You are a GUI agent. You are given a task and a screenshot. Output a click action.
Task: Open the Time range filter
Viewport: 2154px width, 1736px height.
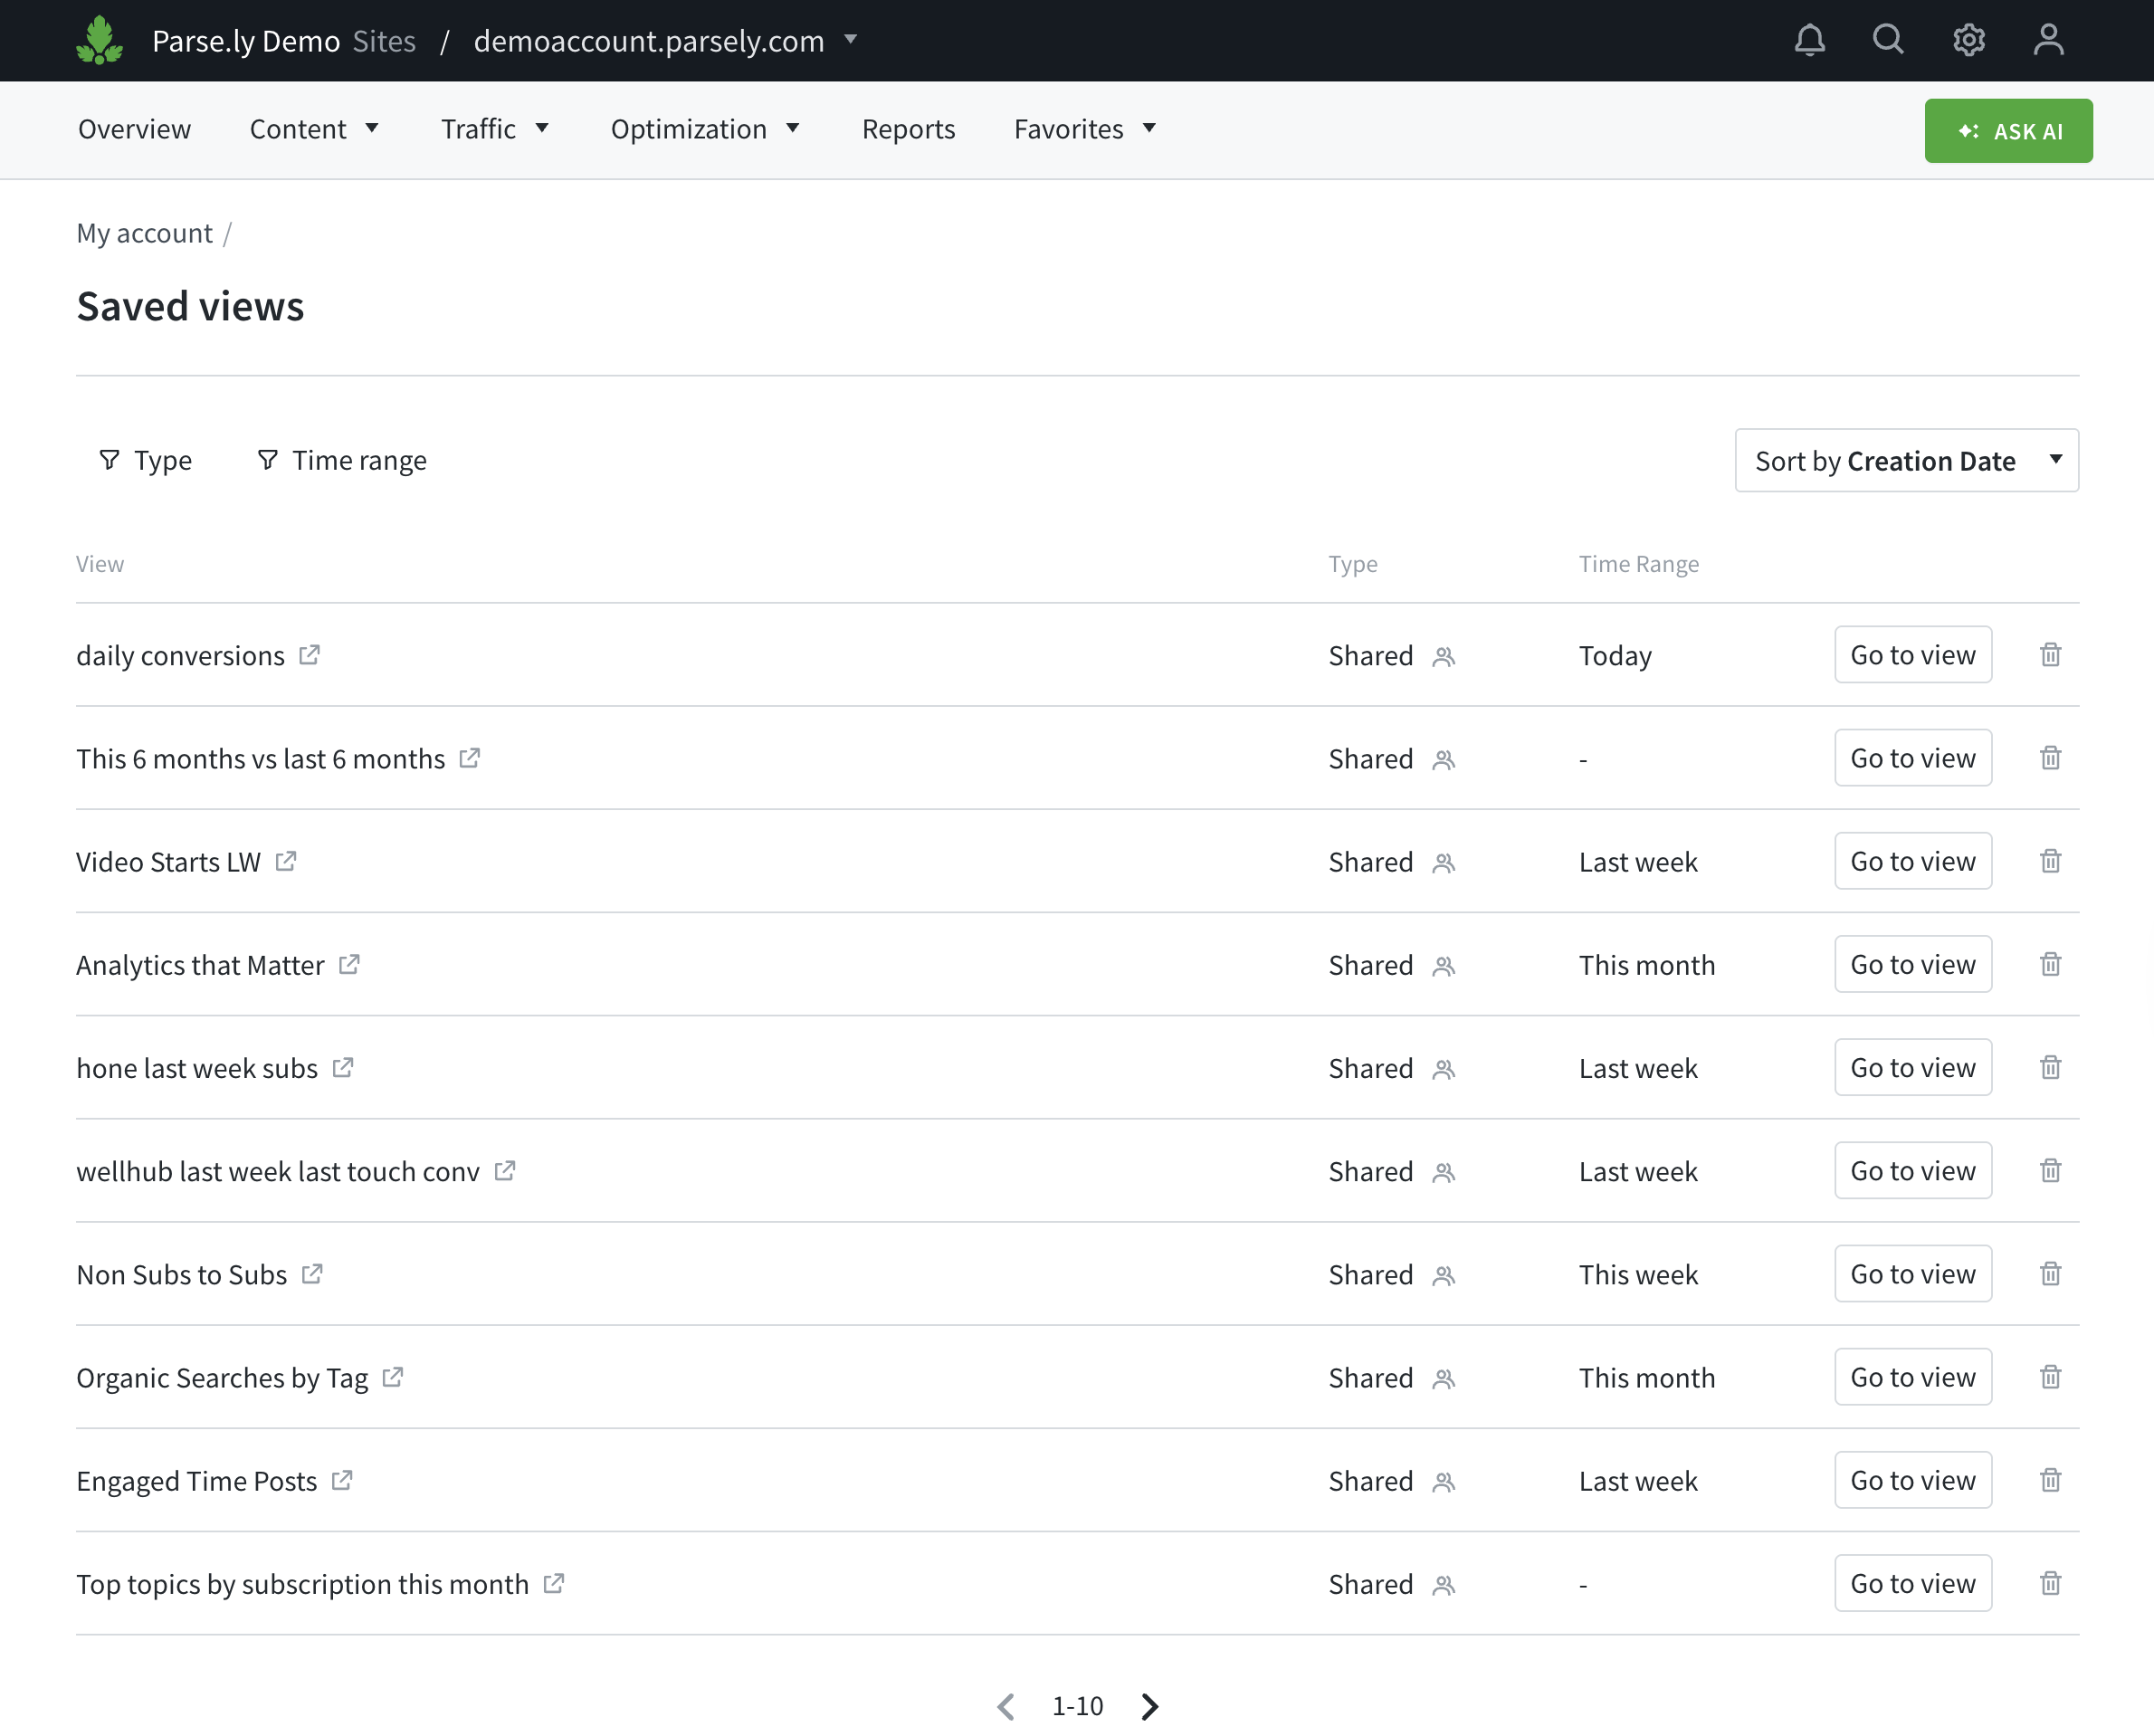342,460
